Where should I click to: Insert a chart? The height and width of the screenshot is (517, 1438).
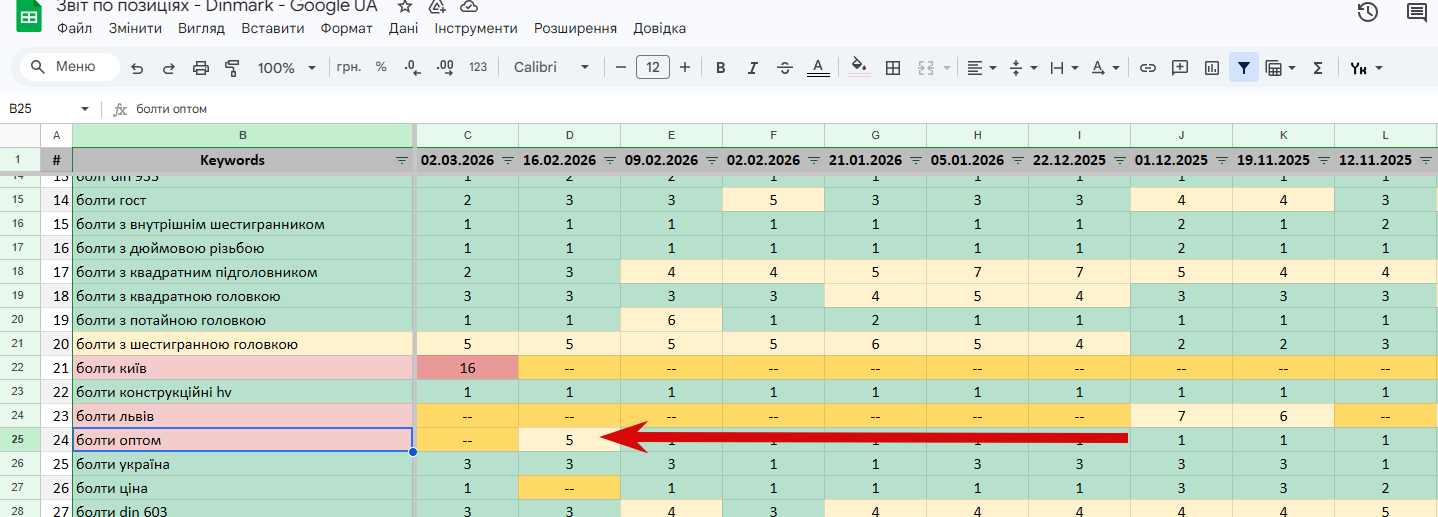[1212, 68]
